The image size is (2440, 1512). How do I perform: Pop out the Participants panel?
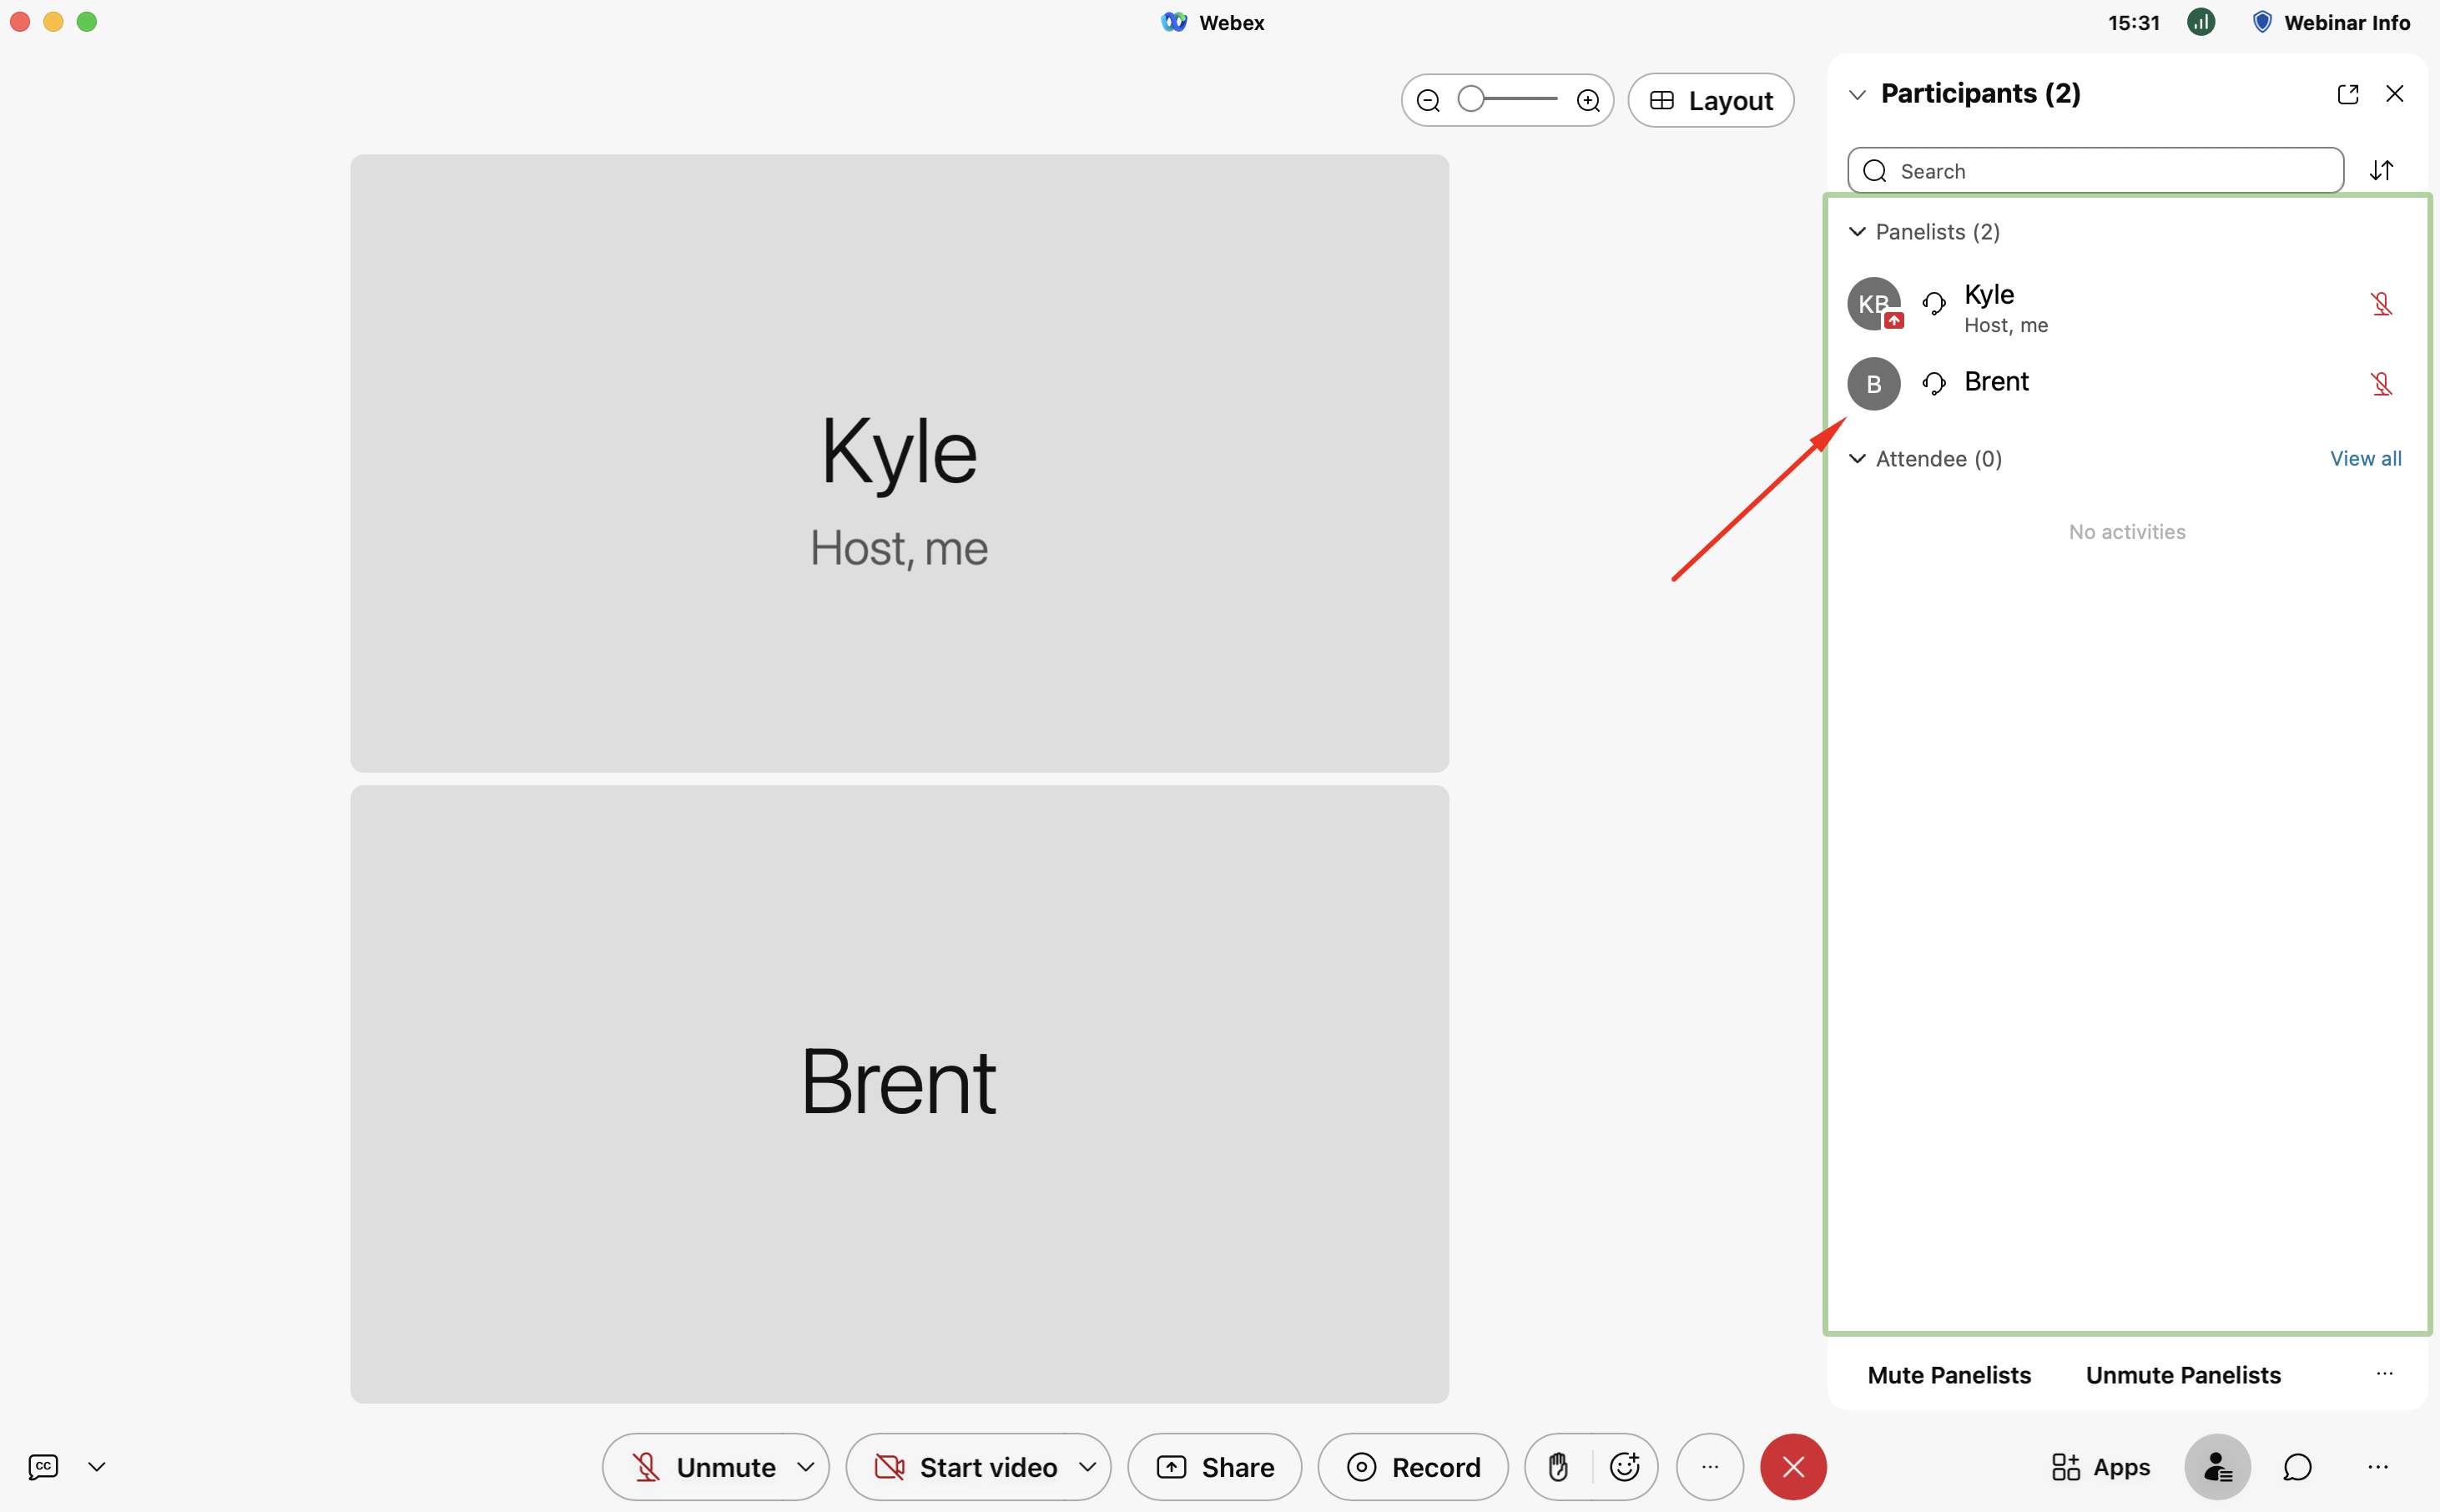[x=2347, y=94]
